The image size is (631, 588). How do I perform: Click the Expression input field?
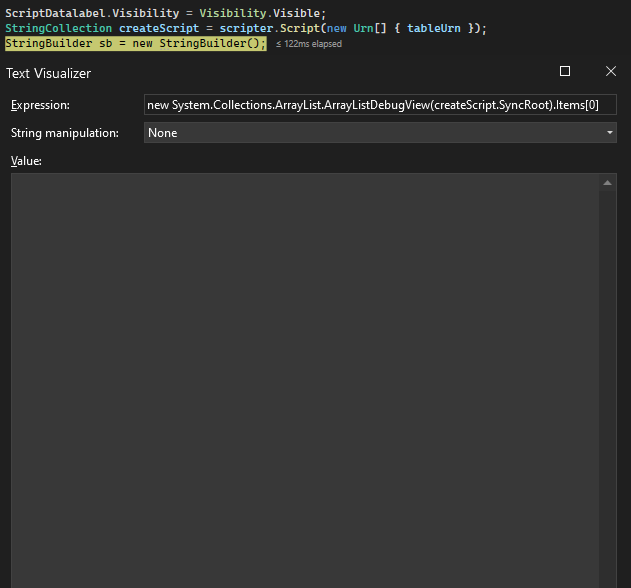[380, 105]
